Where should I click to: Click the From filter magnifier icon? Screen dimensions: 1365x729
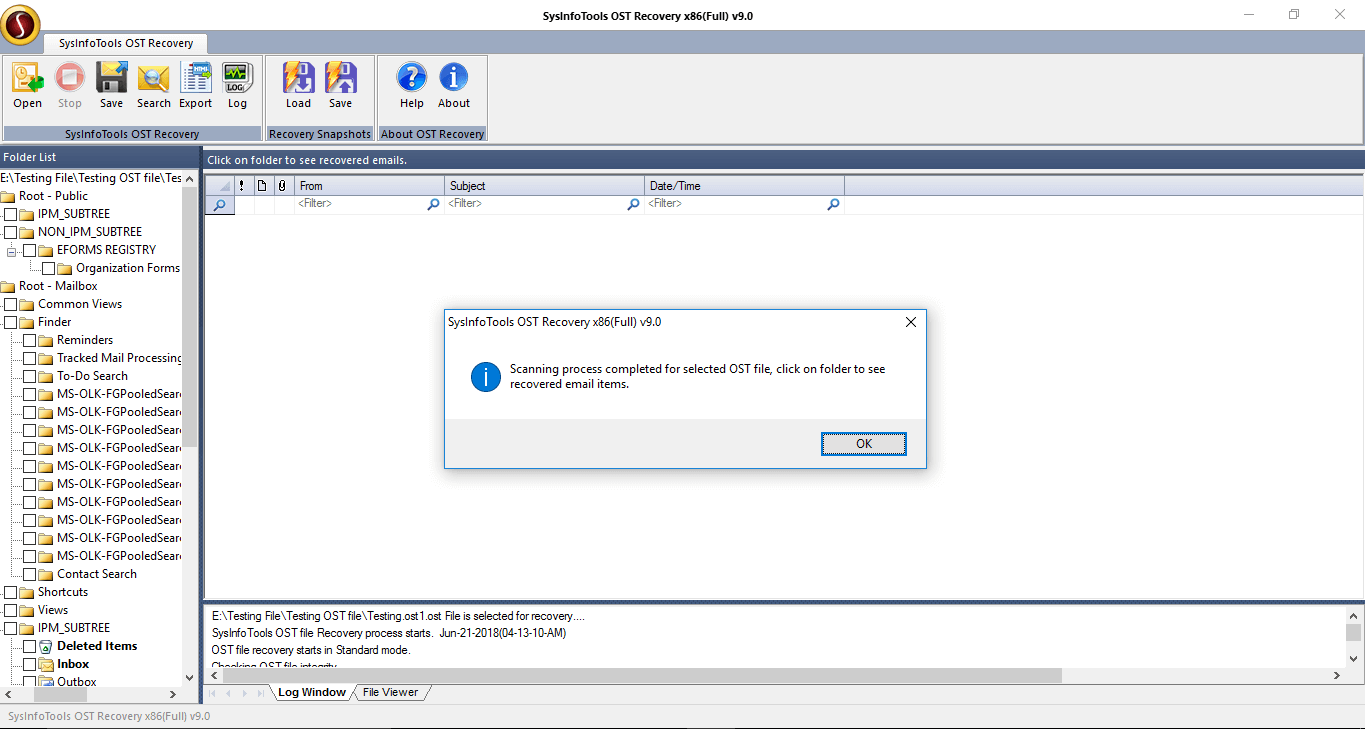[x=434, y=204]
